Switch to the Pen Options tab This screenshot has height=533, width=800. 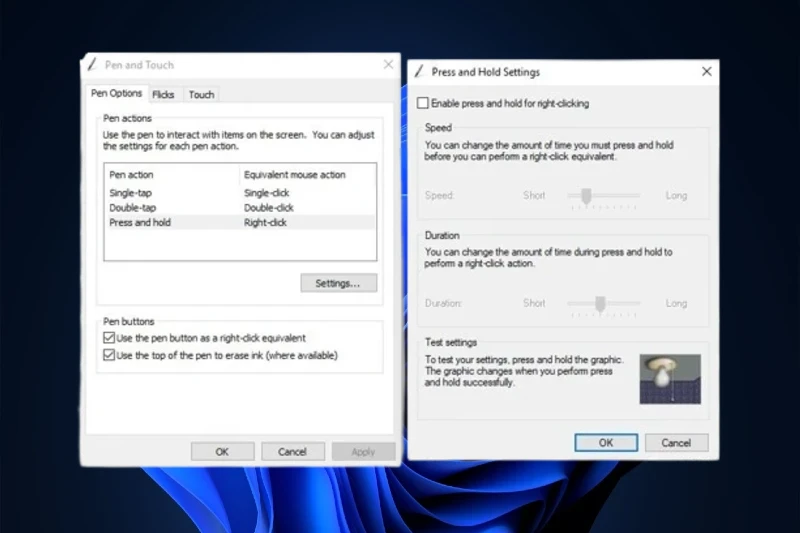coord(116,94)
